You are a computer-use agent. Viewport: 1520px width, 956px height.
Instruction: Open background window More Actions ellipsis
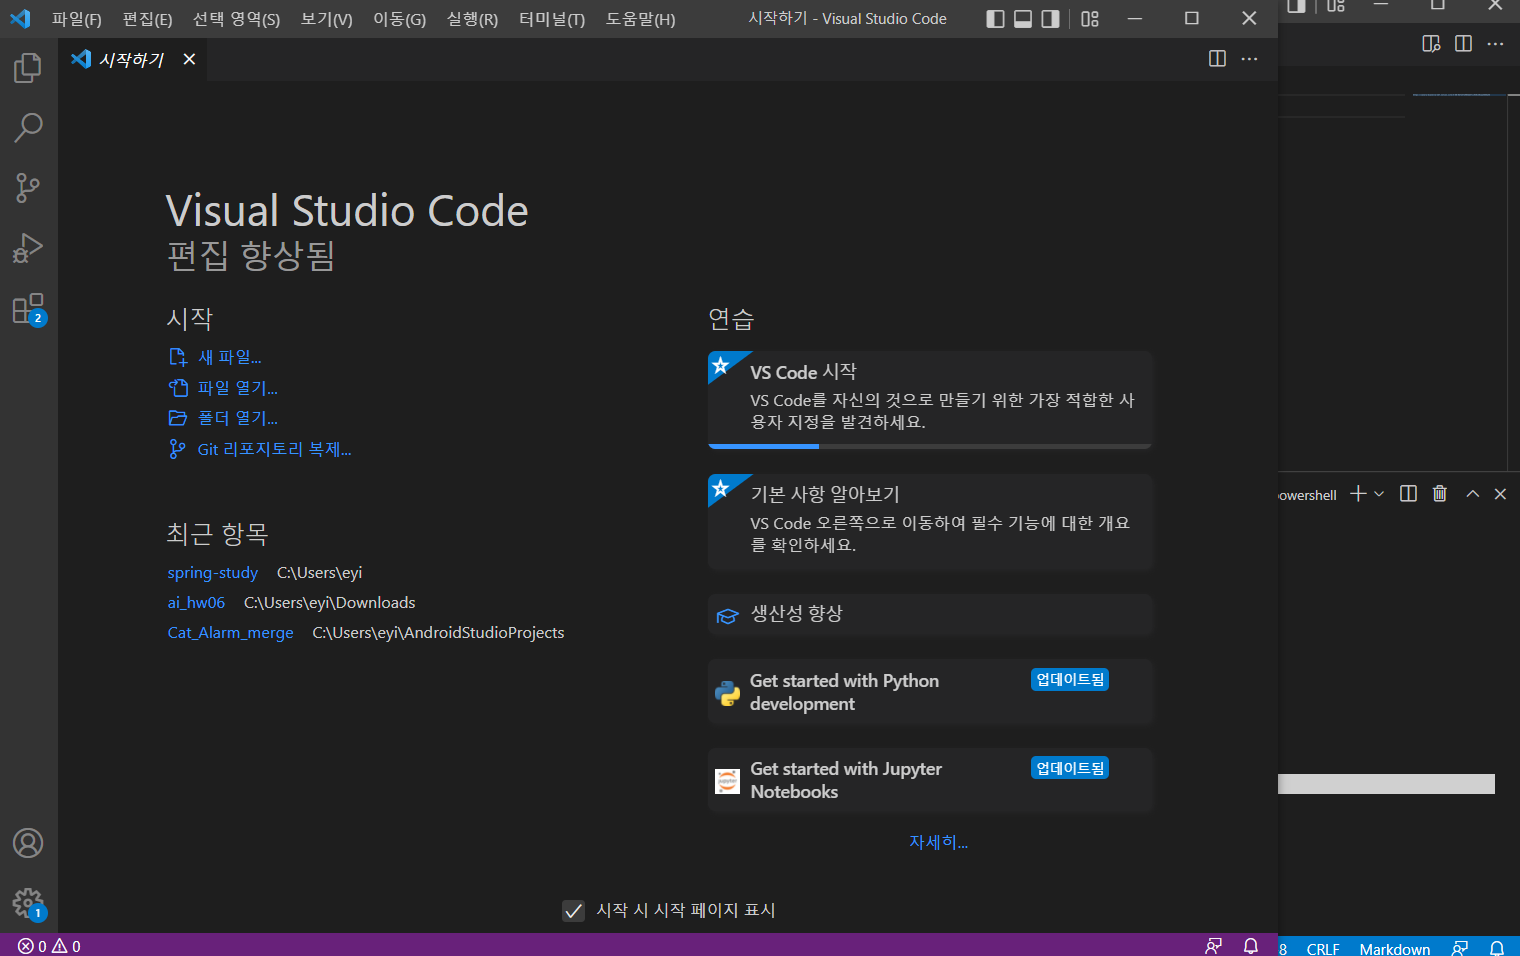[1495, 44]
